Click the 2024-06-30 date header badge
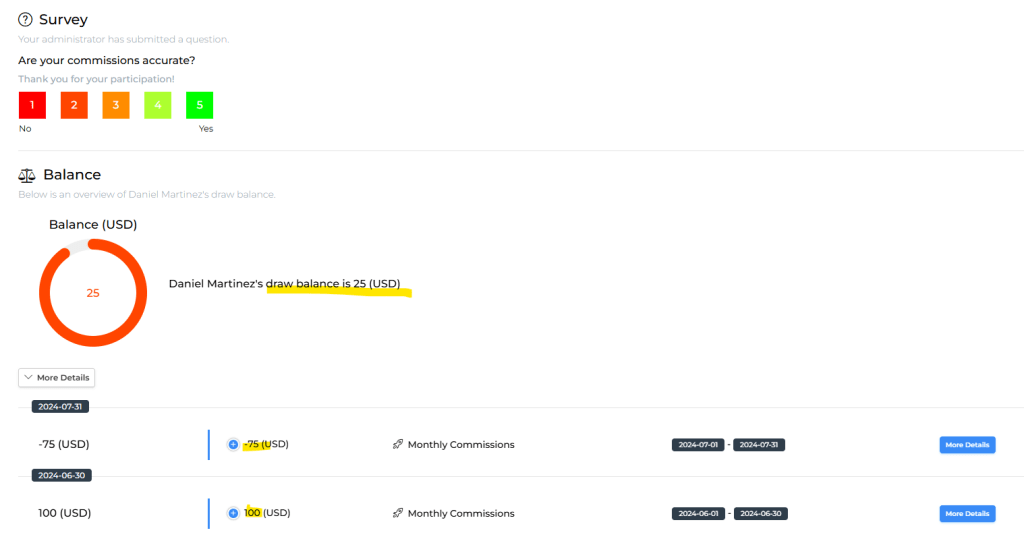 61,475
